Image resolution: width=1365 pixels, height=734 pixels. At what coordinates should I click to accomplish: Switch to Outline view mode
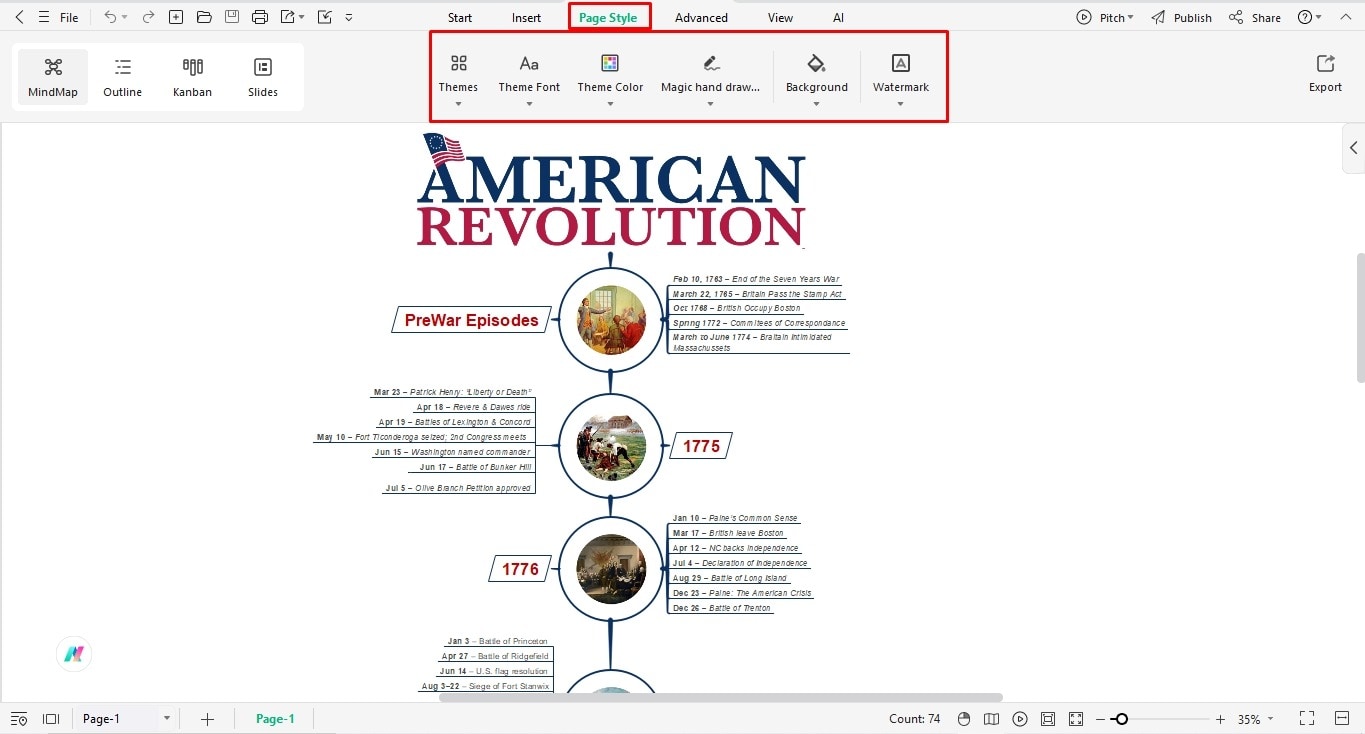click(123, 78)
